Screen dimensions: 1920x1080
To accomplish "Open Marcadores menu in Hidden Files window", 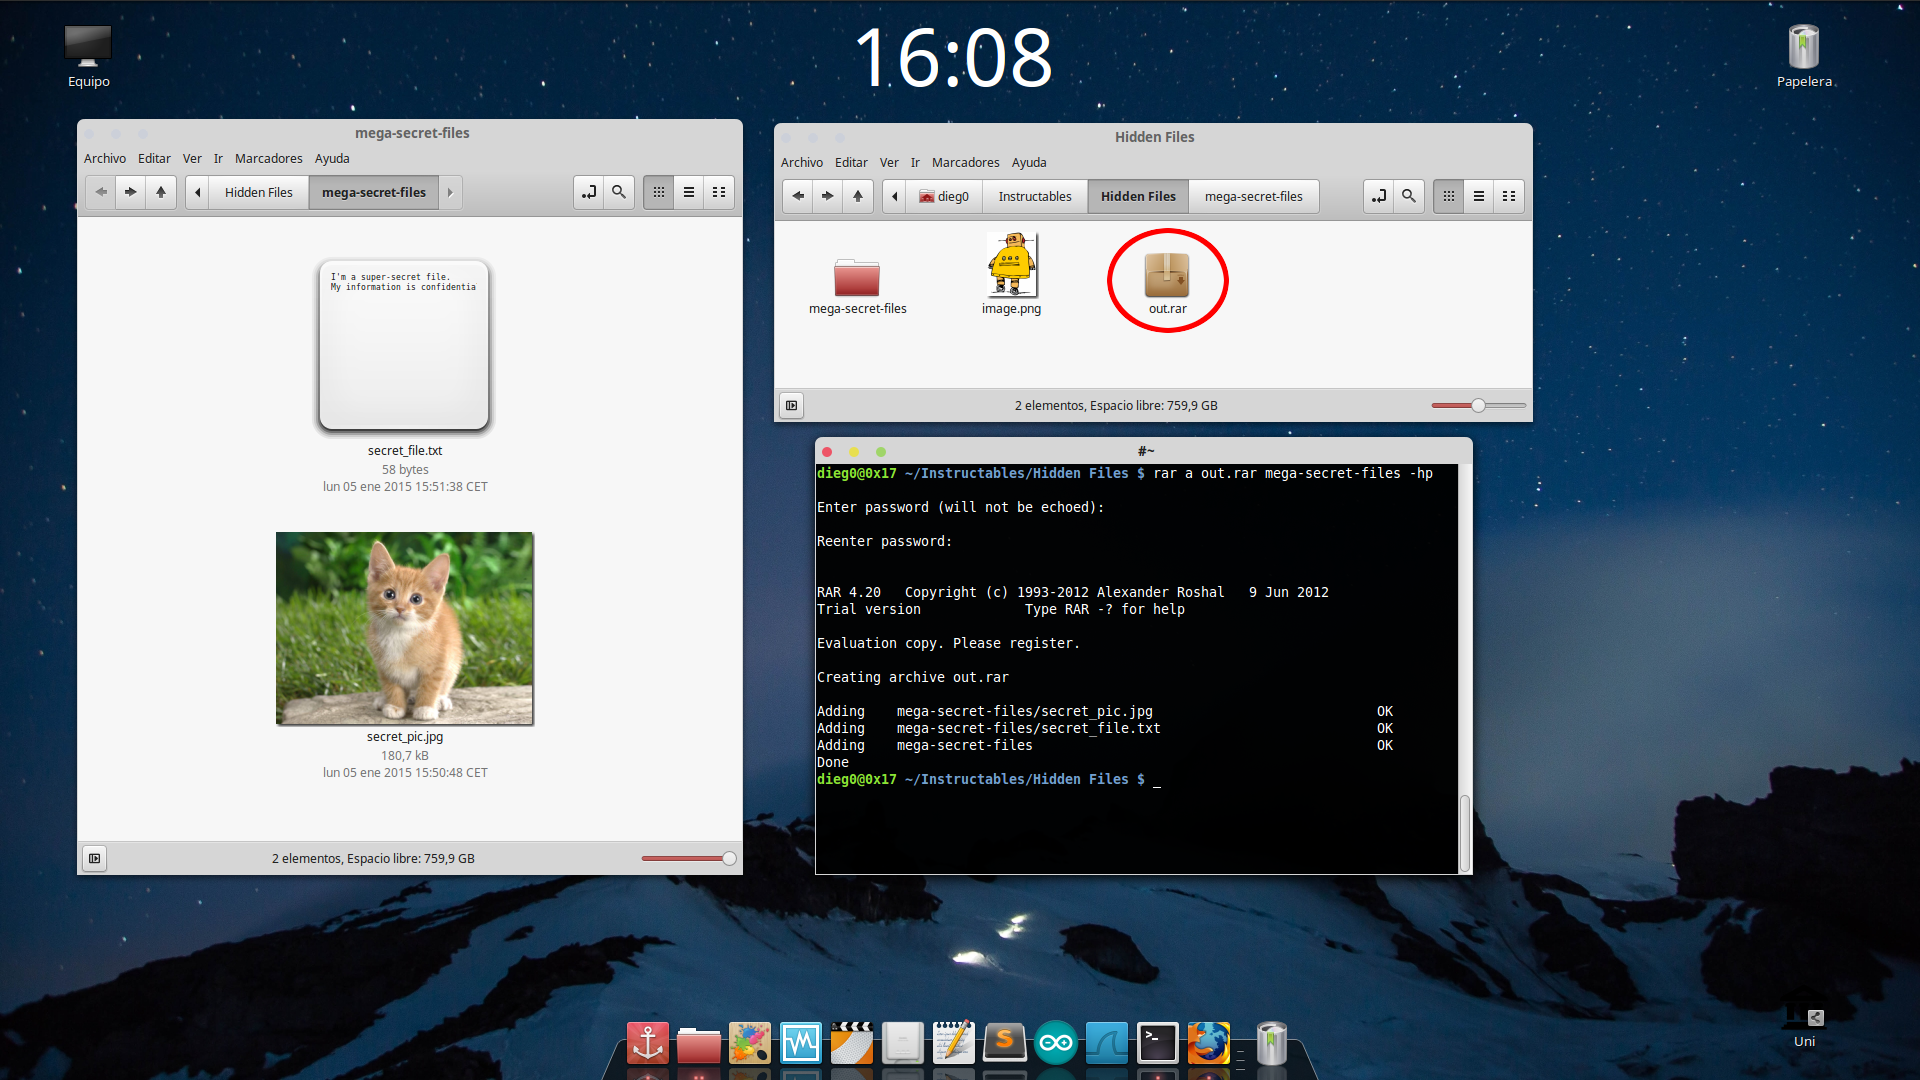I will click(x=965, y=162).
